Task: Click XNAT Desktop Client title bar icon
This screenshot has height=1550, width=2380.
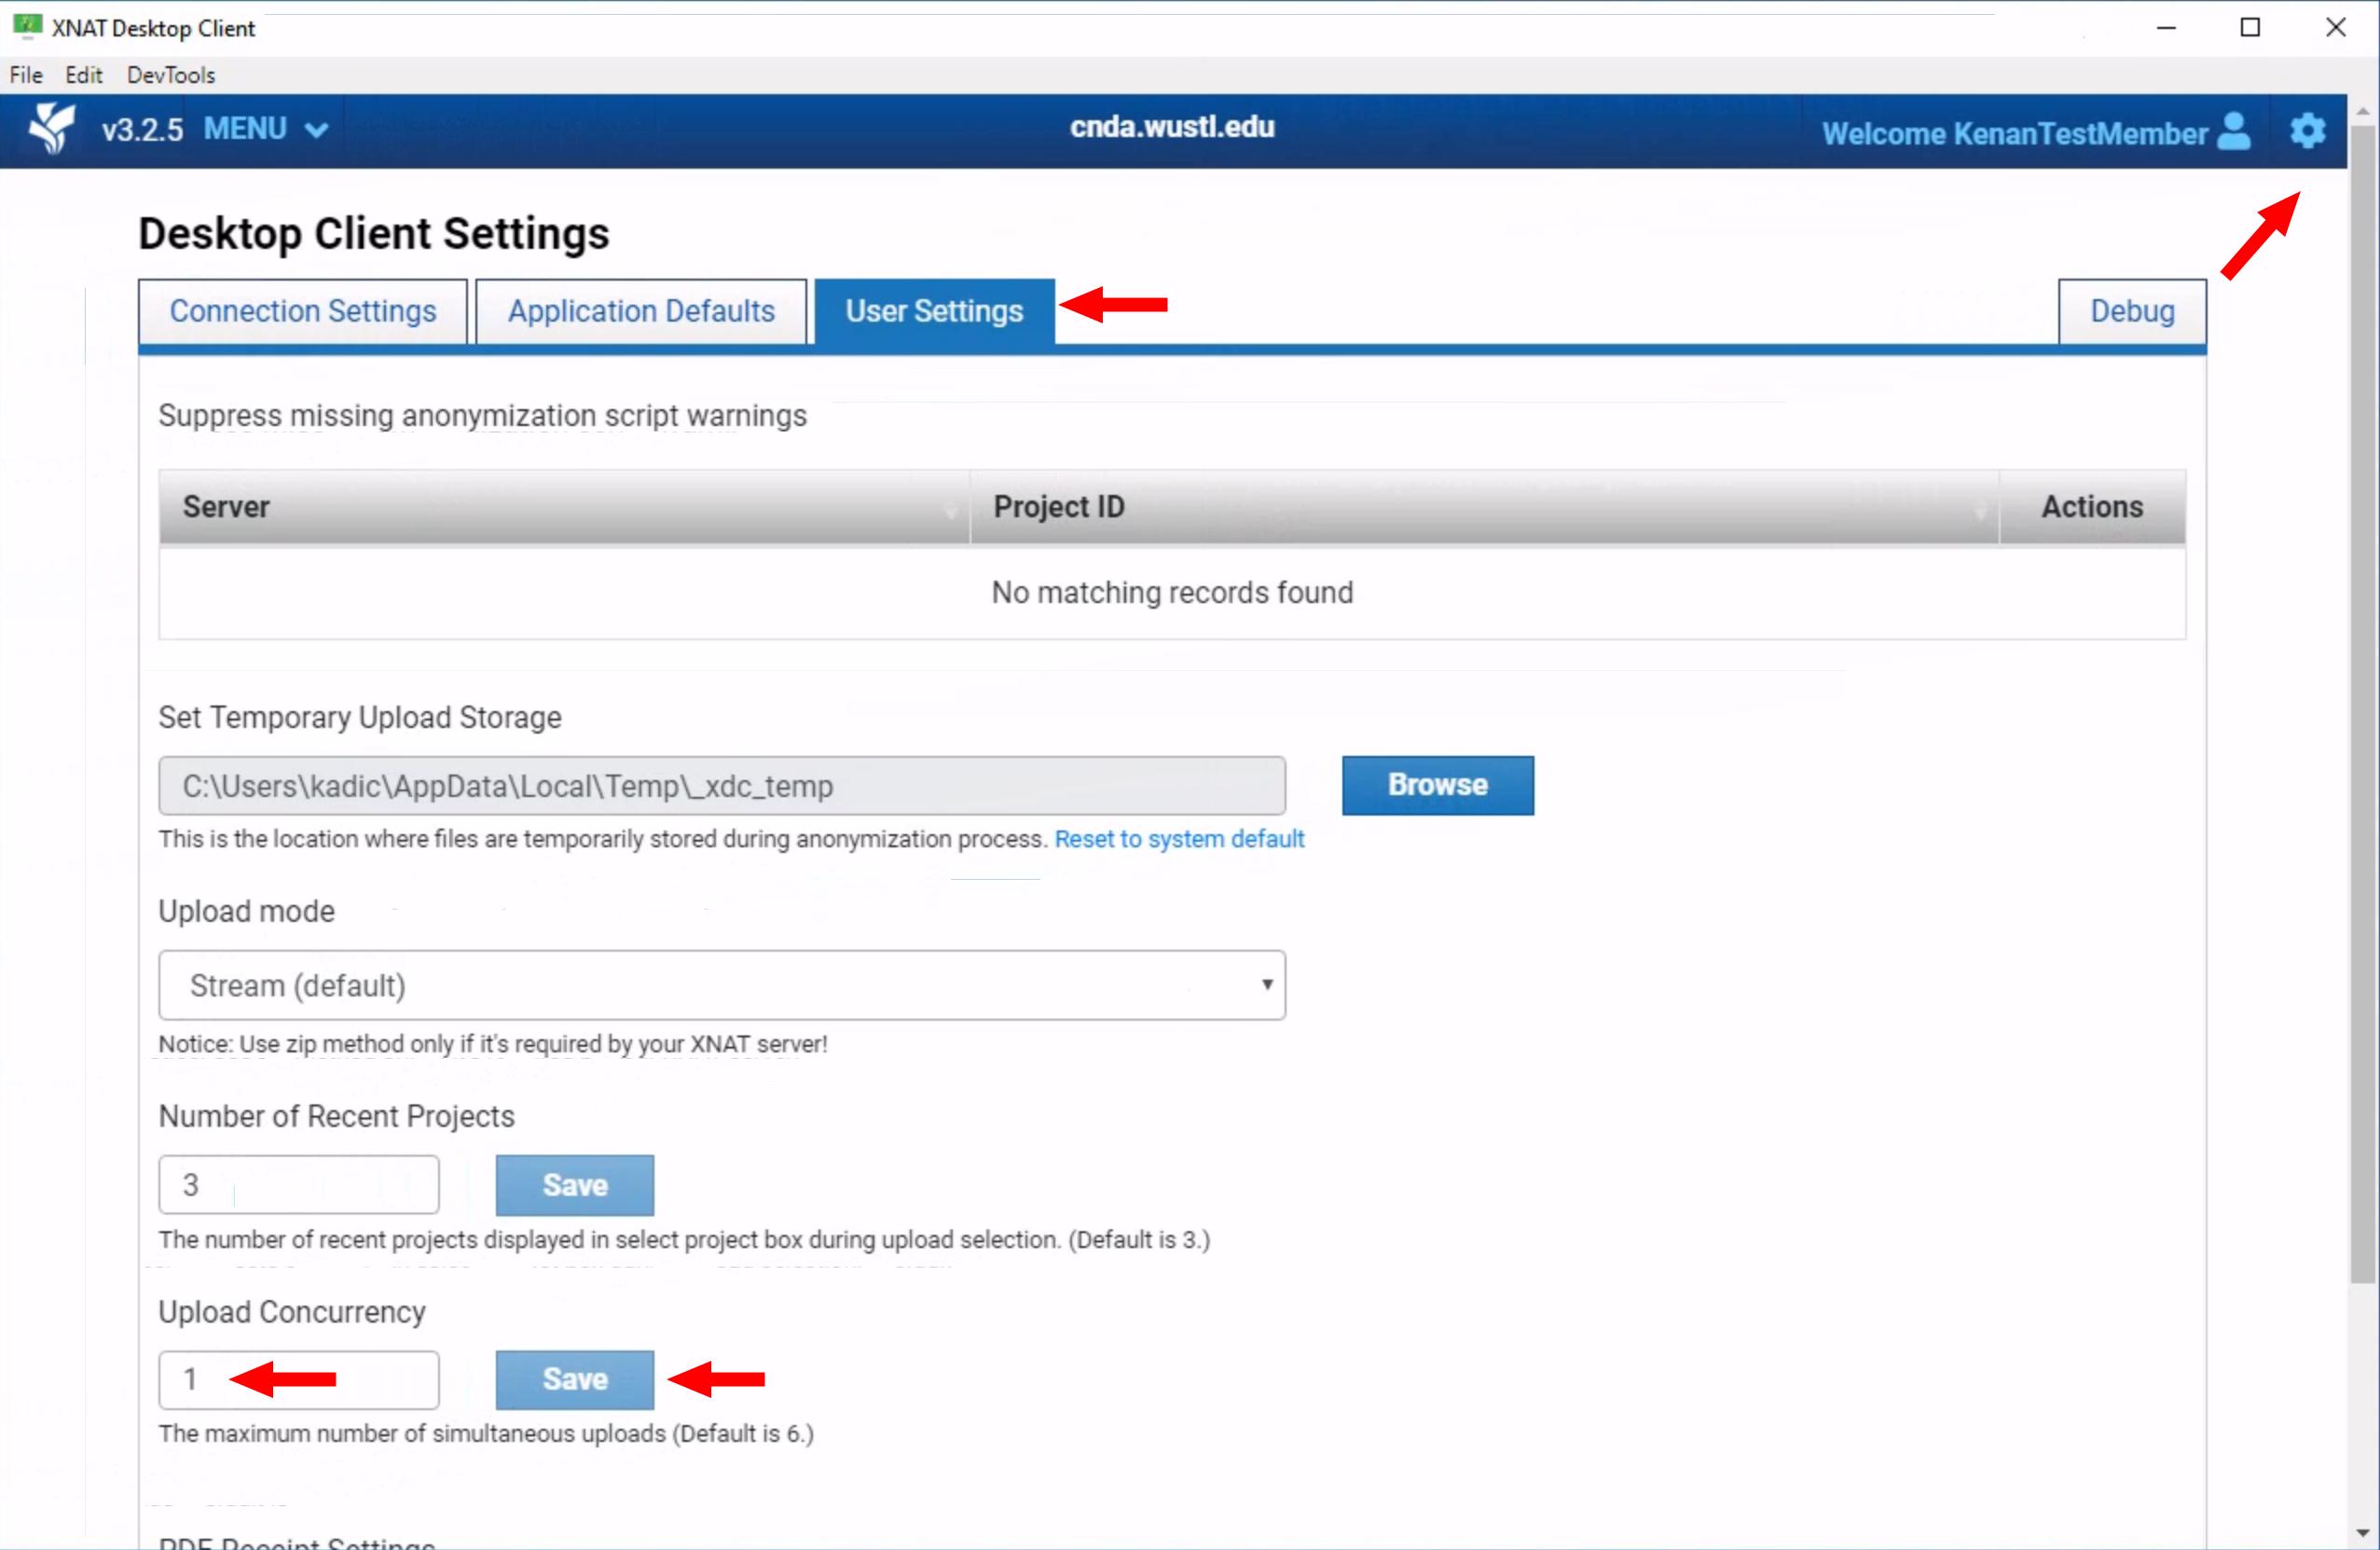Action: pyautogui.click(x=27, y=27)
